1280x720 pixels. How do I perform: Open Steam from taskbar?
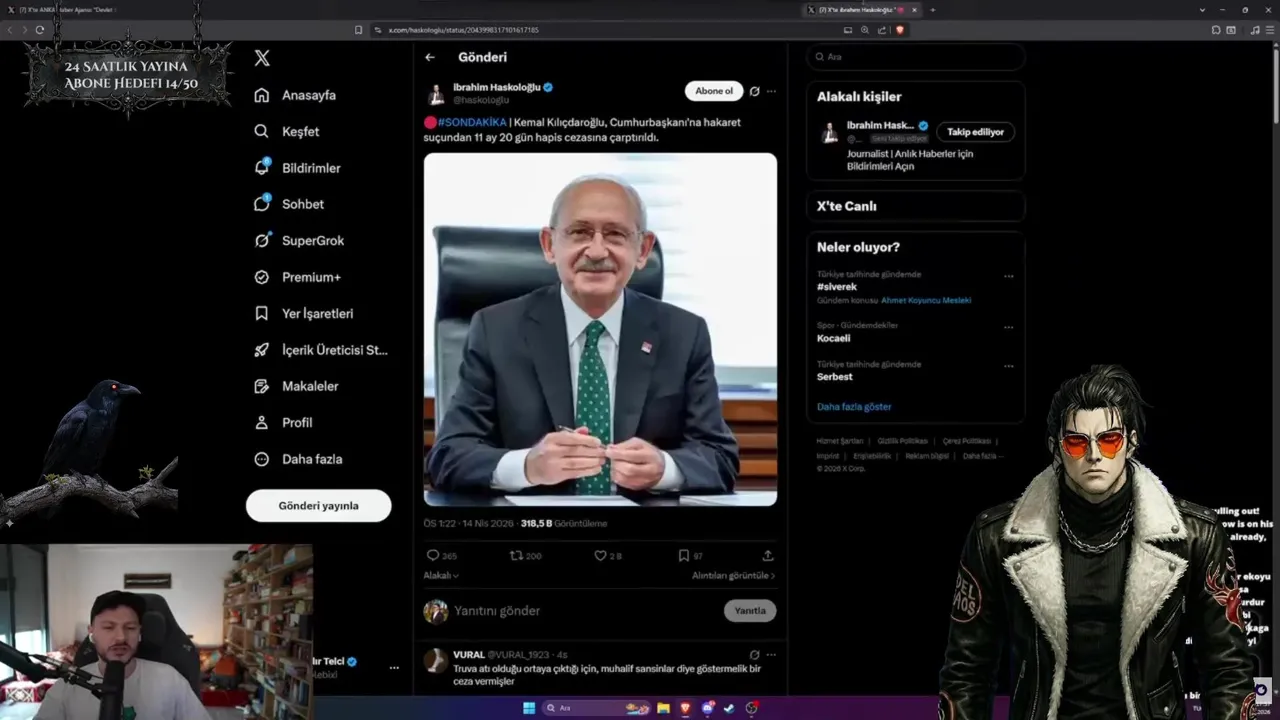click(729, 708)
